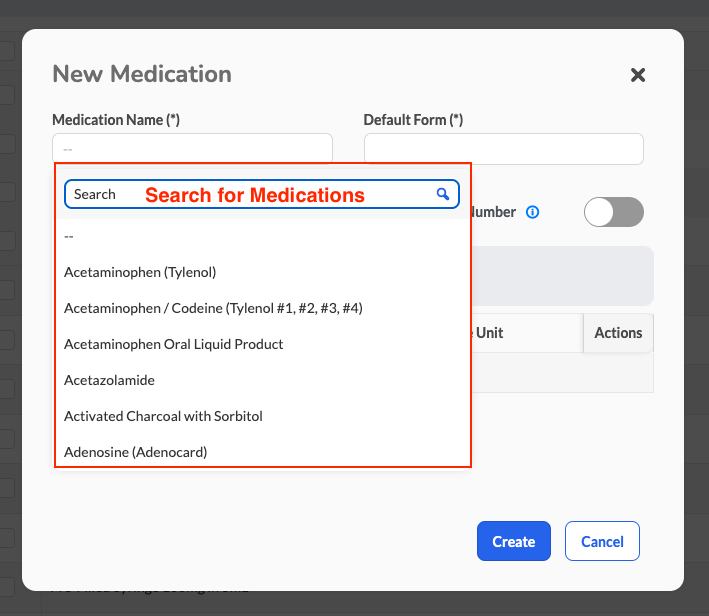Click inside the Search for Medications box
The width and height of the screenshot is (709, 616).
click(262, 194)
